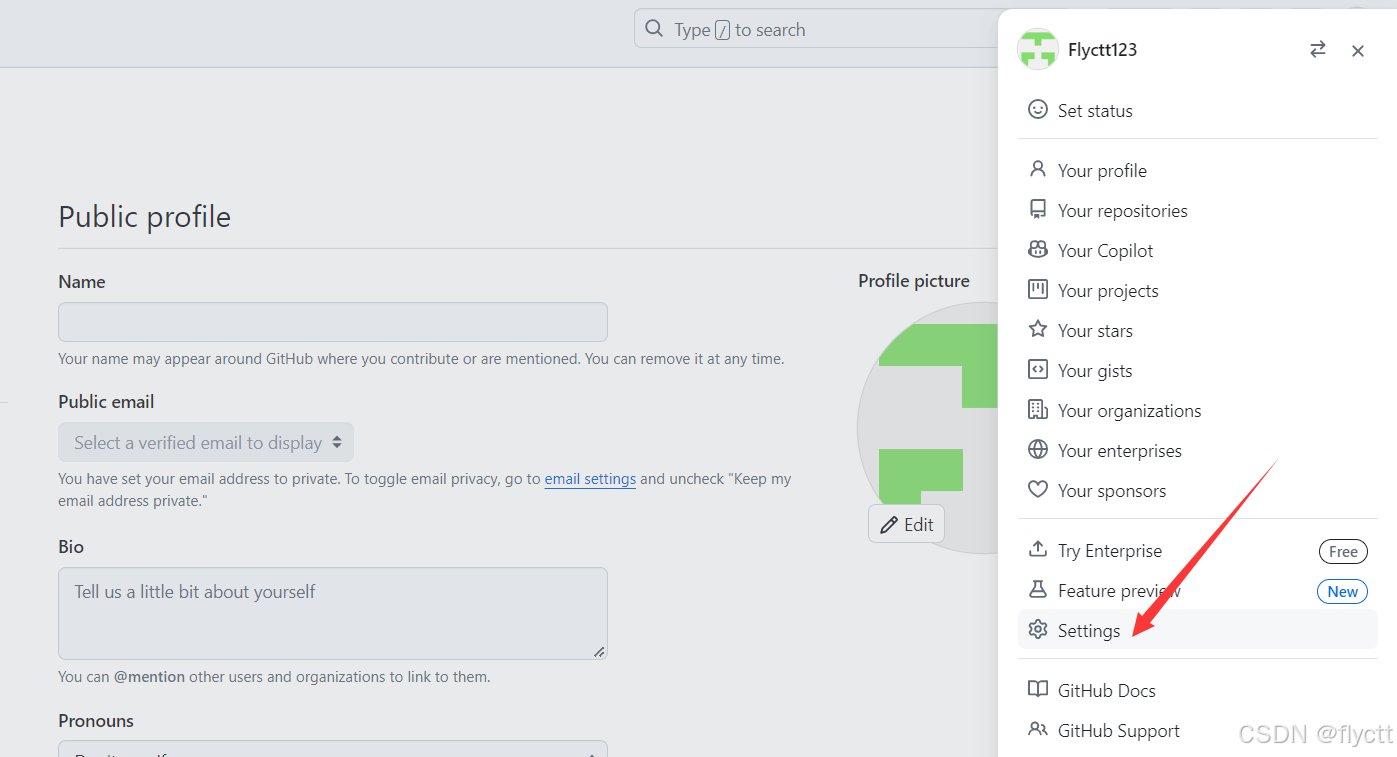Open the Feature preview entry
This screenshot has height=757, width=1397.
[x=1198, y=590]
